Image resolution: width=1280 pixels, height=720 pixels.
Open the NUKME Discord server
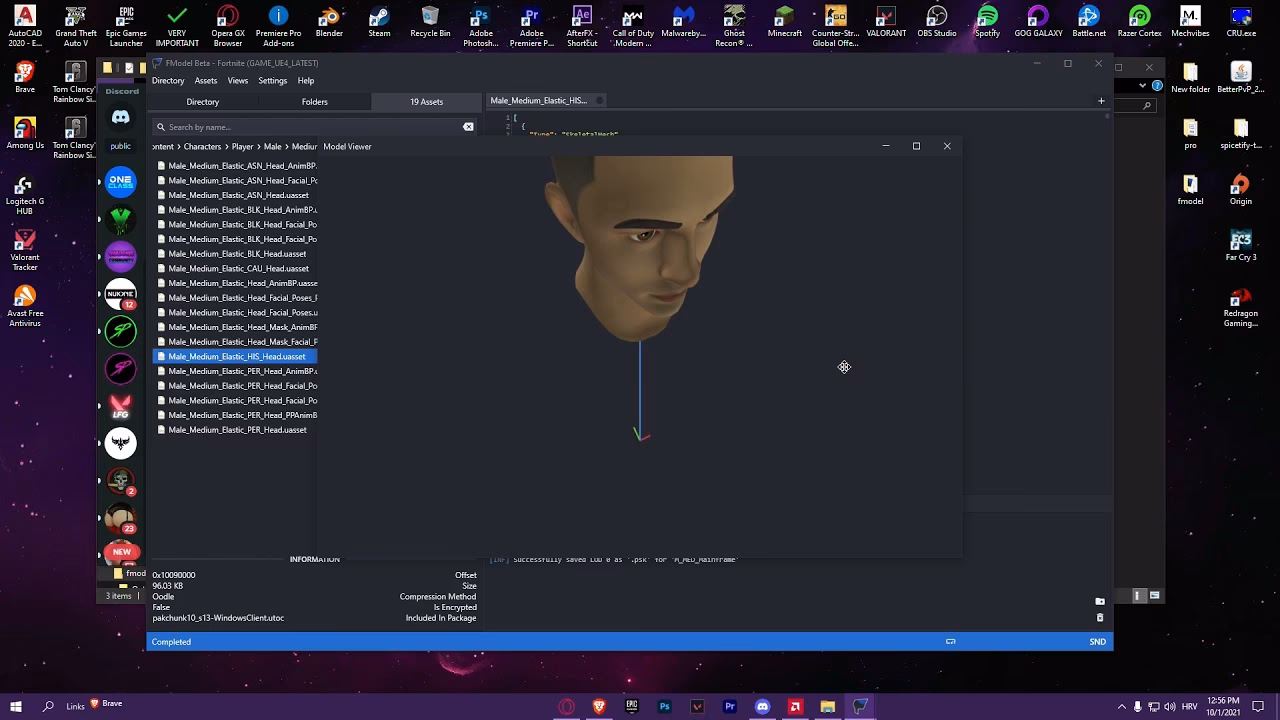pos(121,294)
